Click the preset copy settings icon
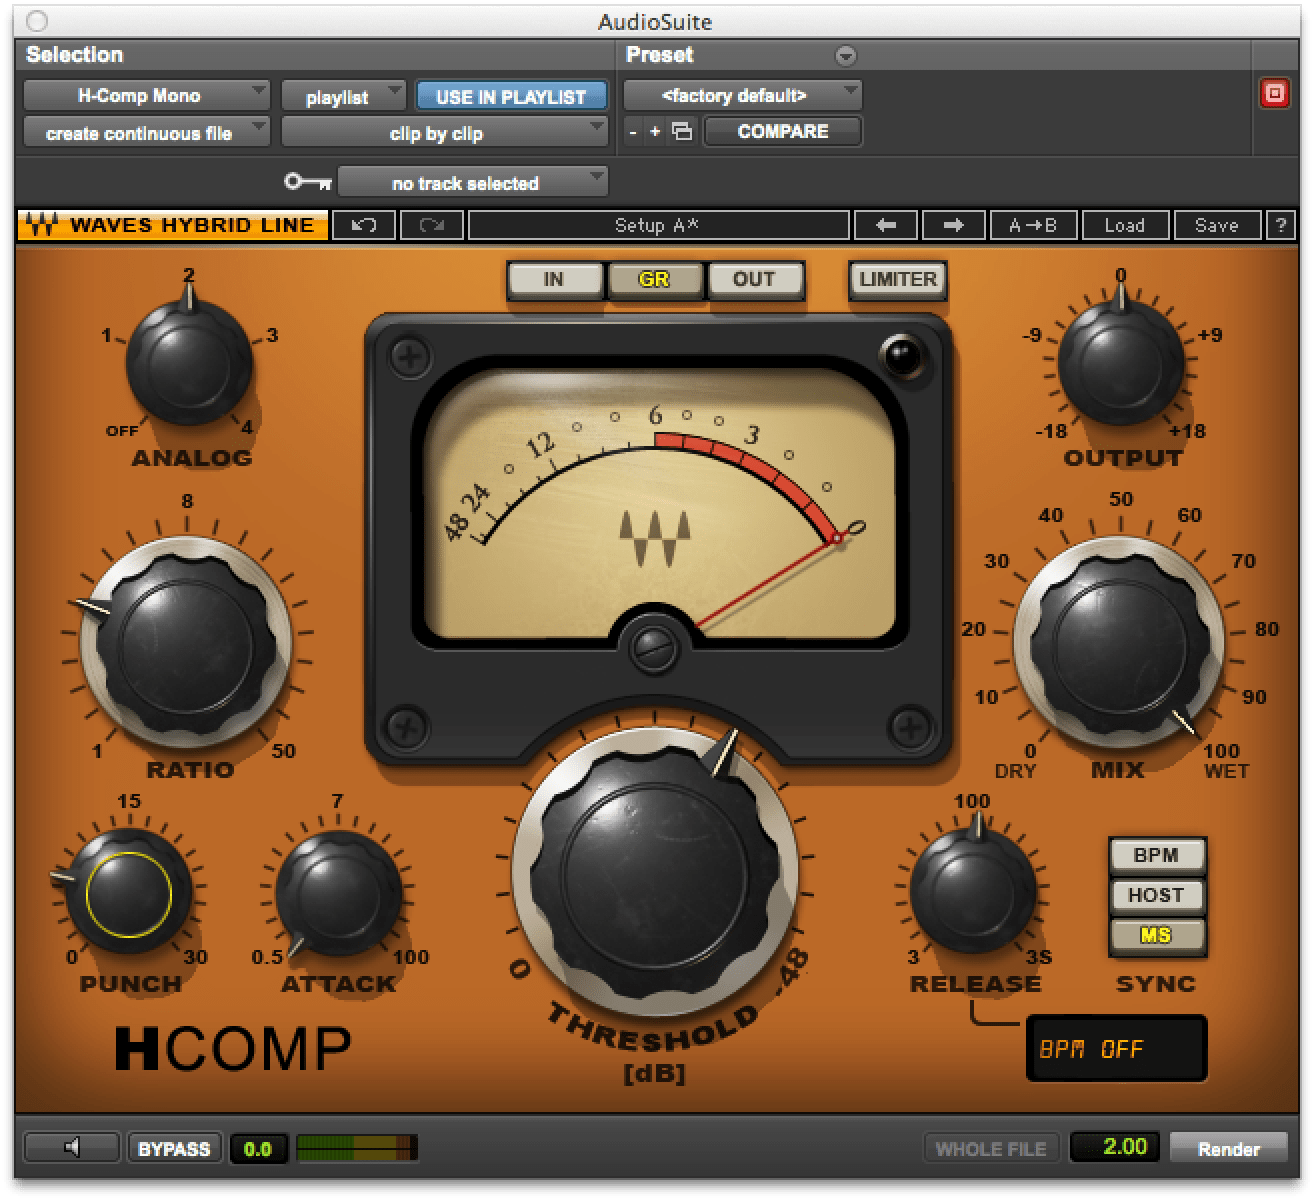This screenshot has height=1200, width=1314. (682, 132)
